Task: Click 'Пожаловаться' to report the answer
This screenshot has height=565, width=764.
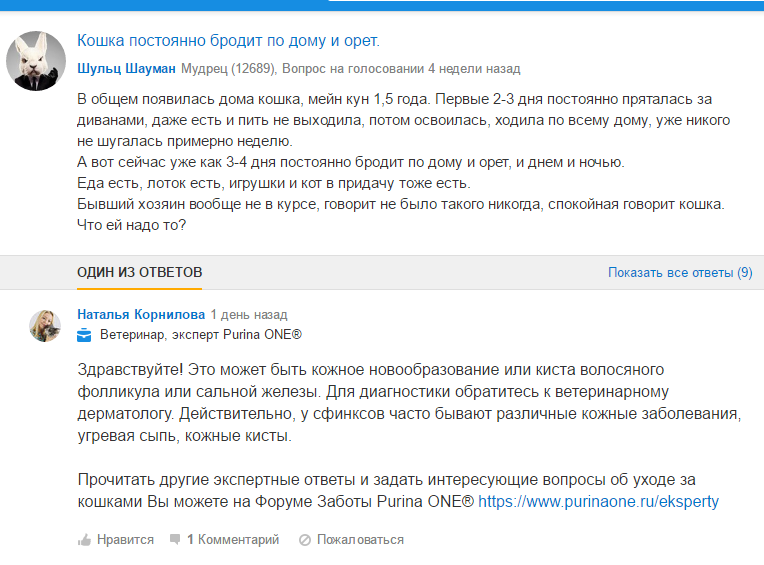Action: coord(360,540)
